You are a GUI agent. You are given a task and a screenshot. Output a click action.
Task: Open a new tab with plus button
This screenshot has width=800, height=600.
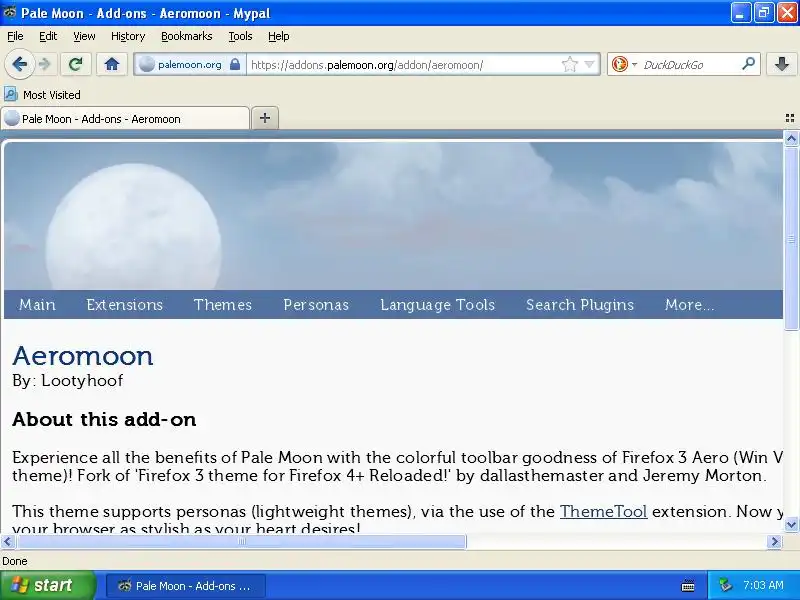(x=265, y=118)
